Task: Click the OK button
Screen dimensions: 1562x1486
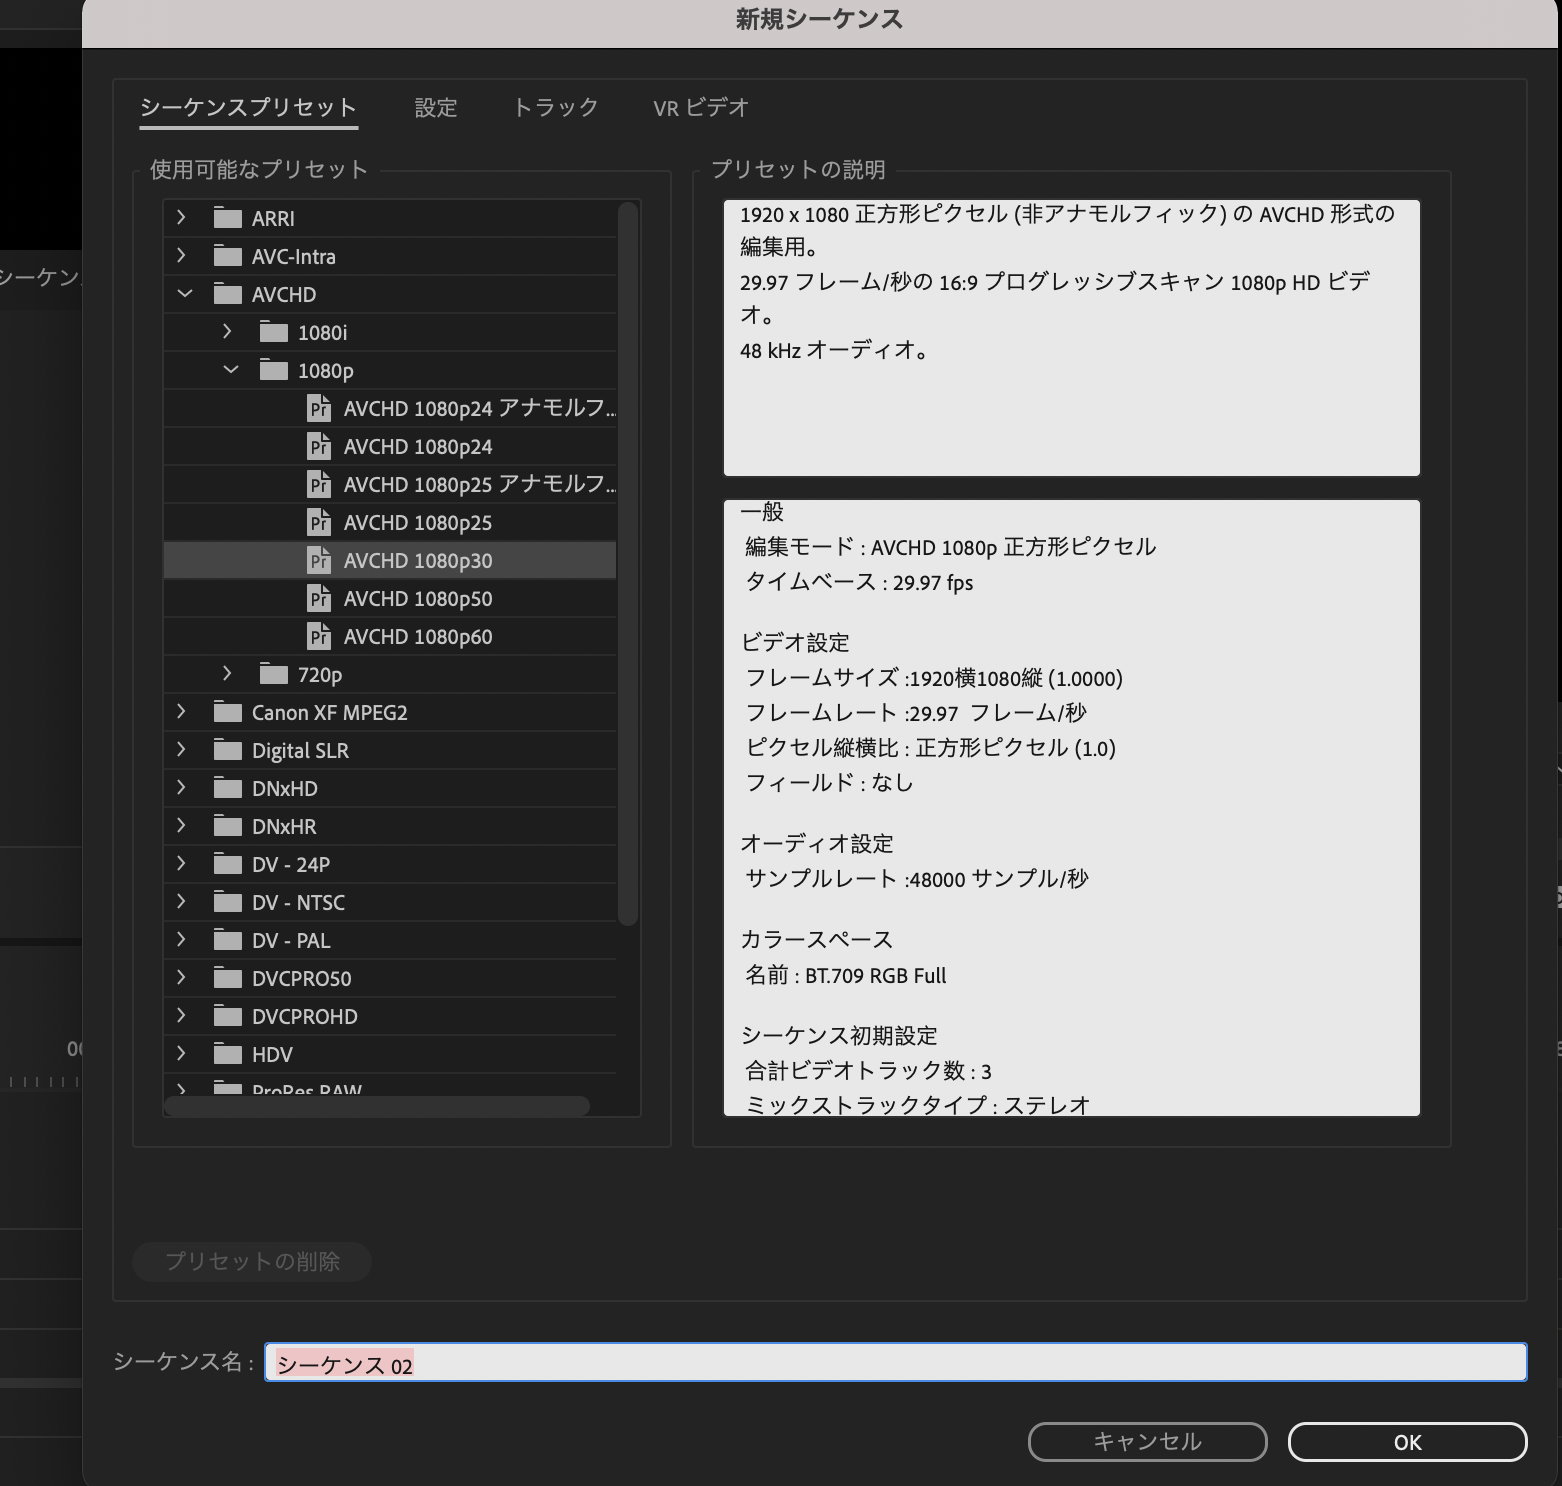Action: pyautogui.click(x=1406, y=1442)
